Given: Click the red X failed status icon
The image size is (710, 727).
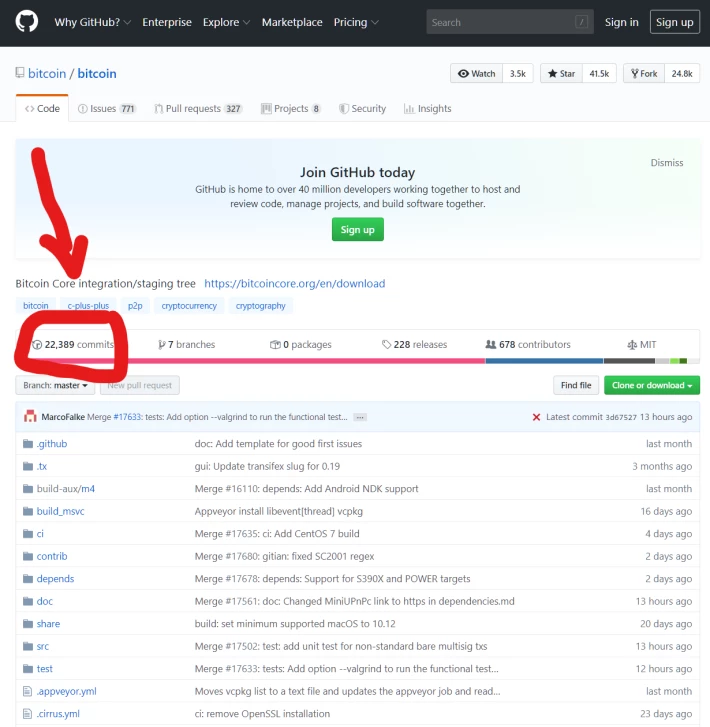Looking at the screenshot, I should 536,417.
